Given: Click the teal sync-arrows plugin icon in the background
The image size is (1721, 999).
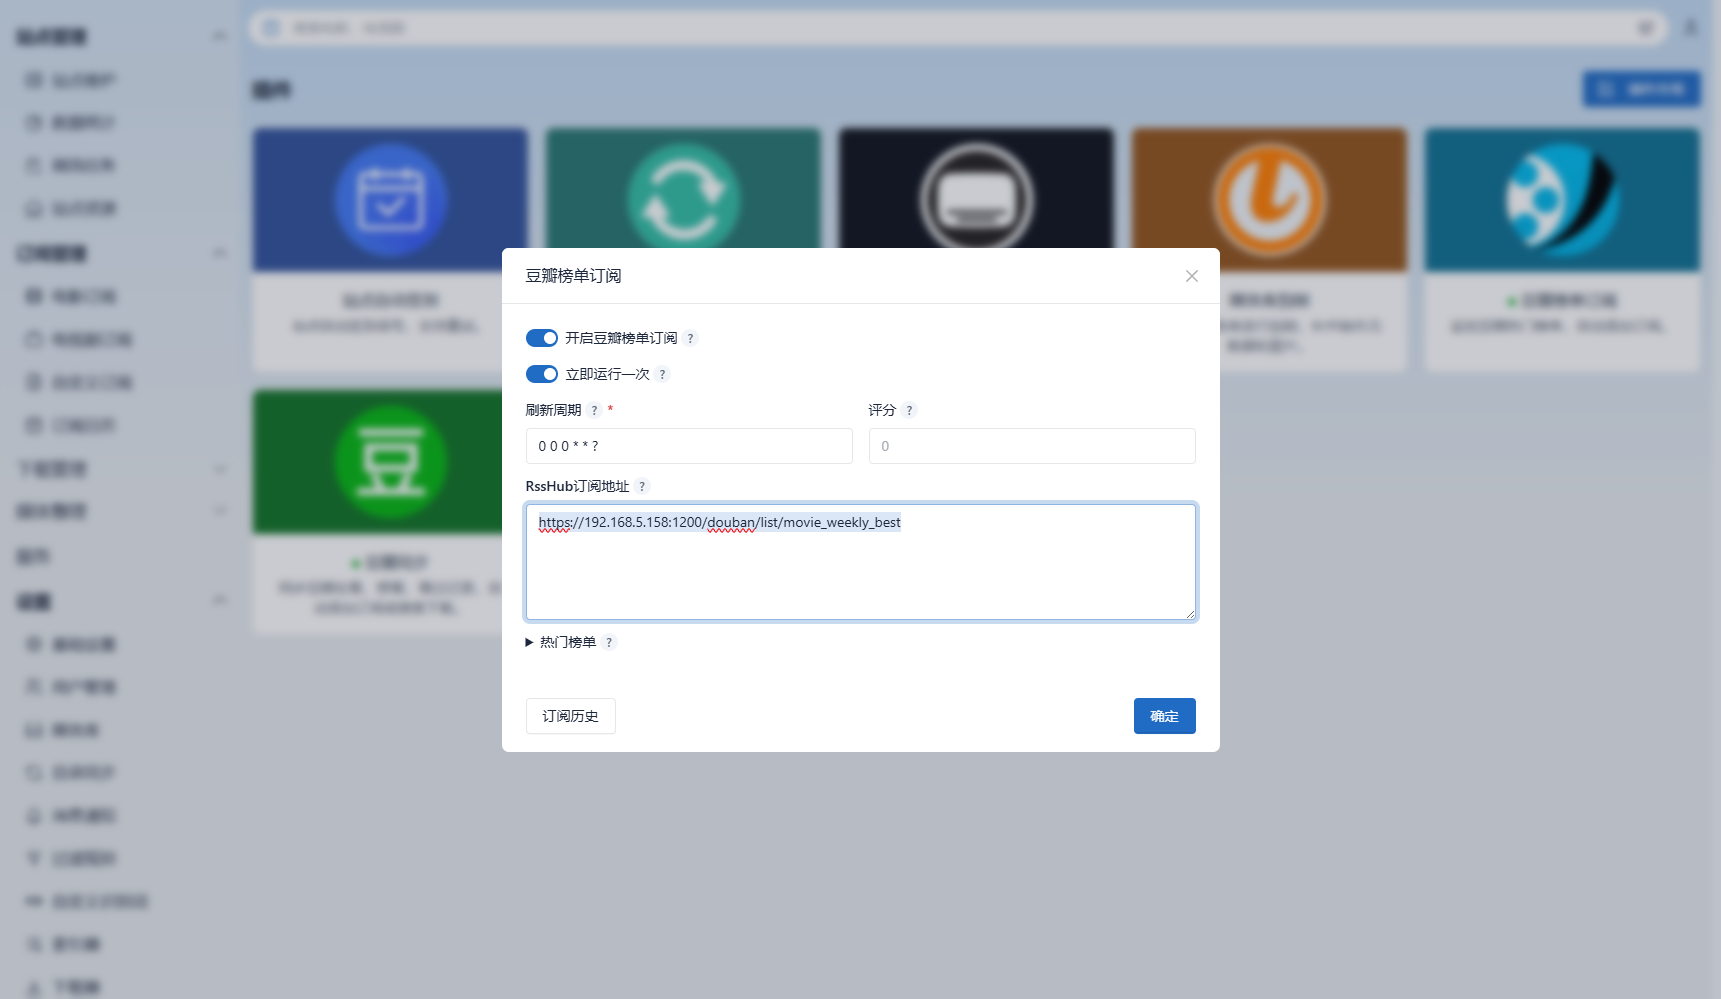Looking at the screenshot, I should click(683, 200).
